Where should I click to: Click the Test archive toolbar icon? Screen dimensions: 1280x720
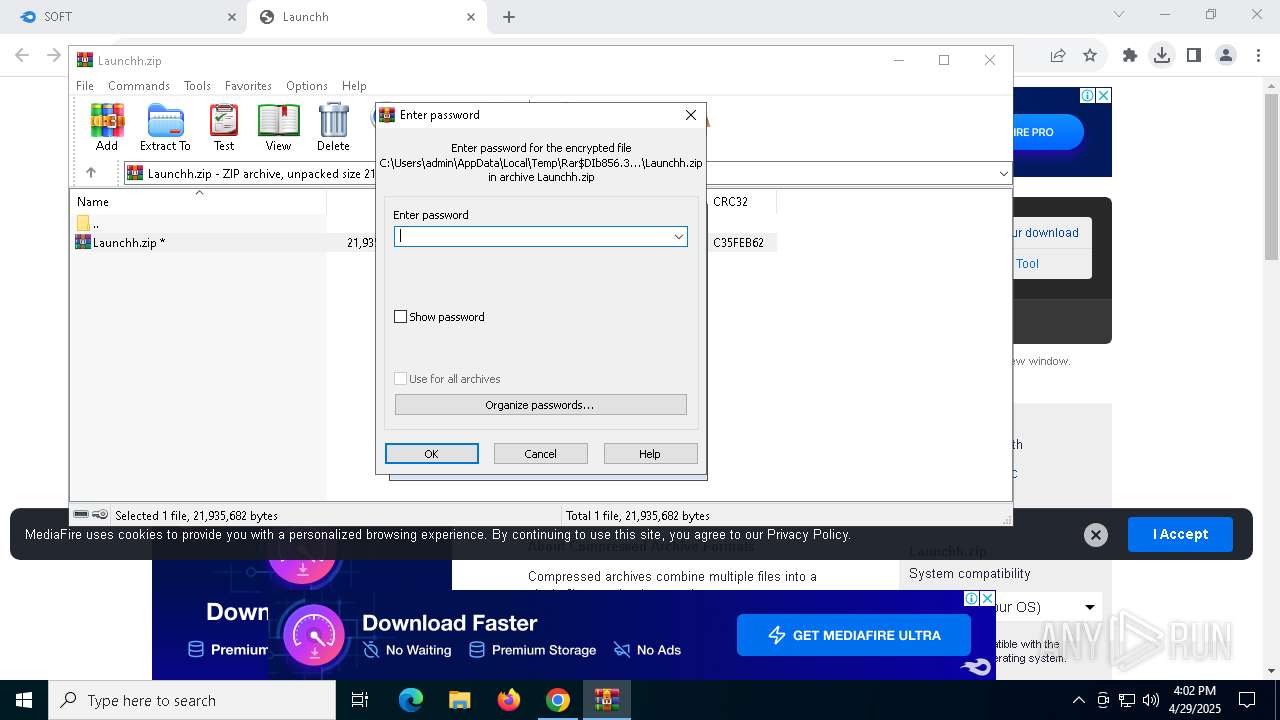(x=224, y=127)
